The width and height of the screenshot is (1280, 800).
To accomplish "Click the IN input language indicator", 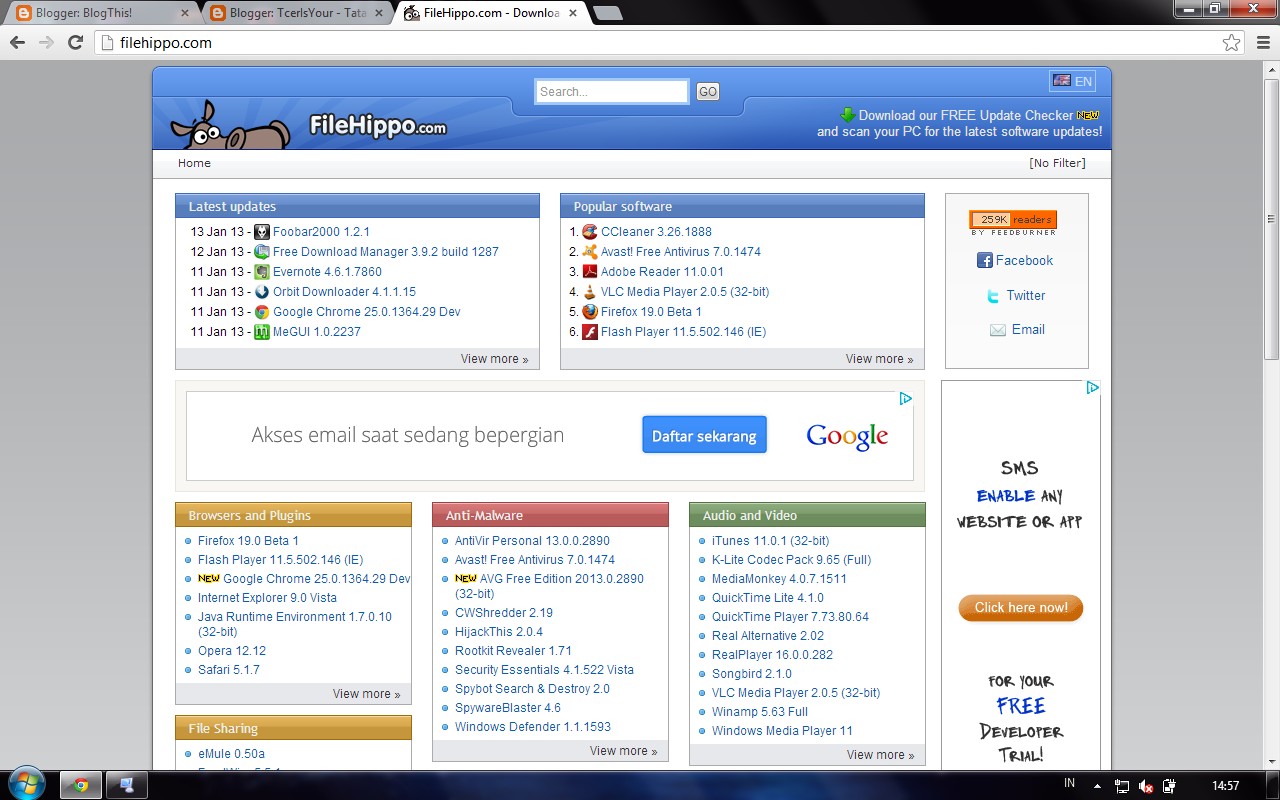I will click(x=1069, y=784).
